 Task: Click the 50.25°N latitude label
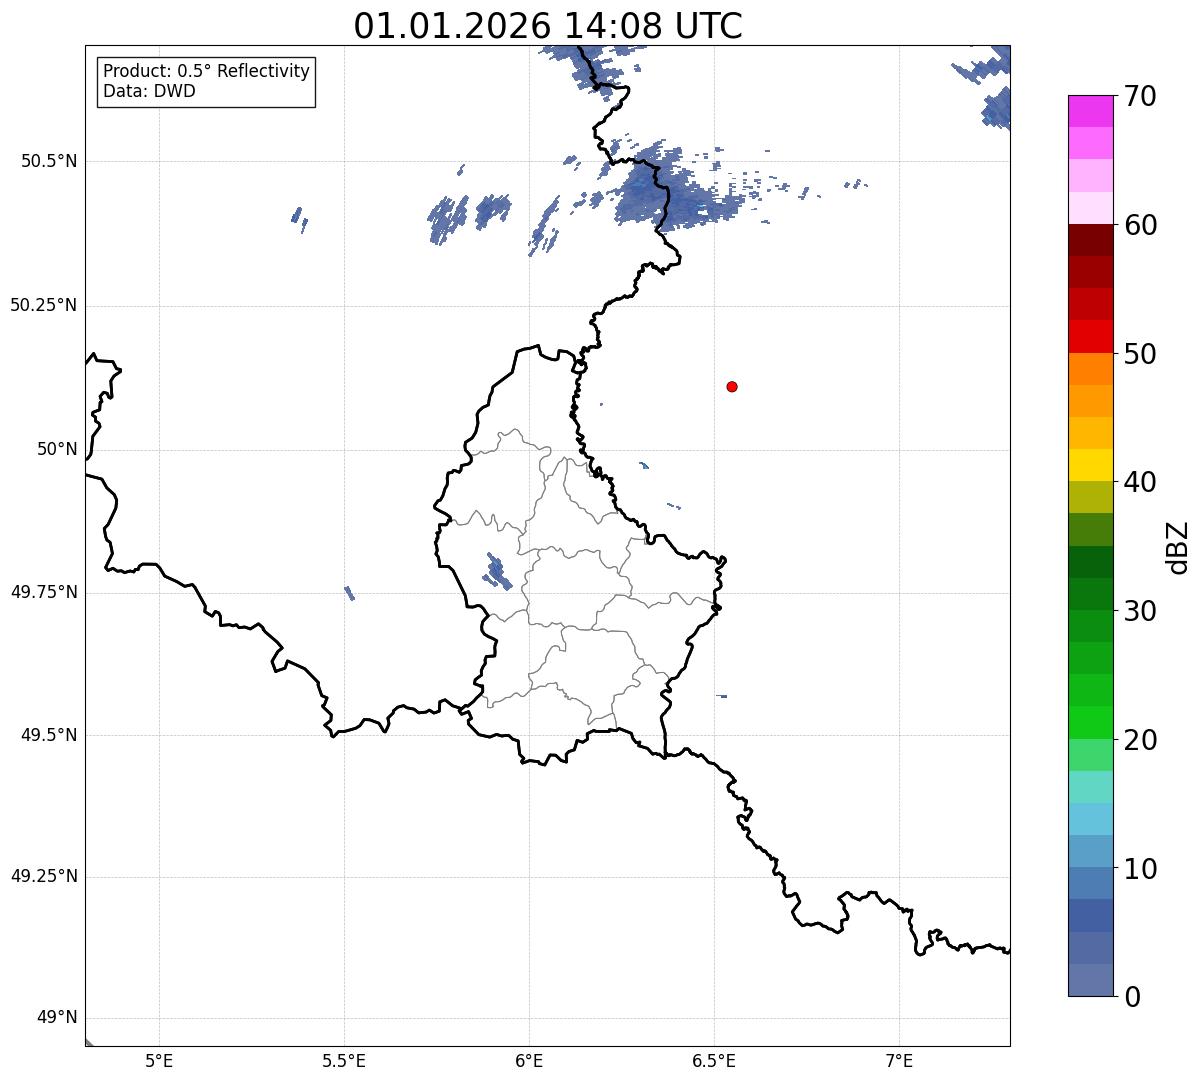[43, 306]
